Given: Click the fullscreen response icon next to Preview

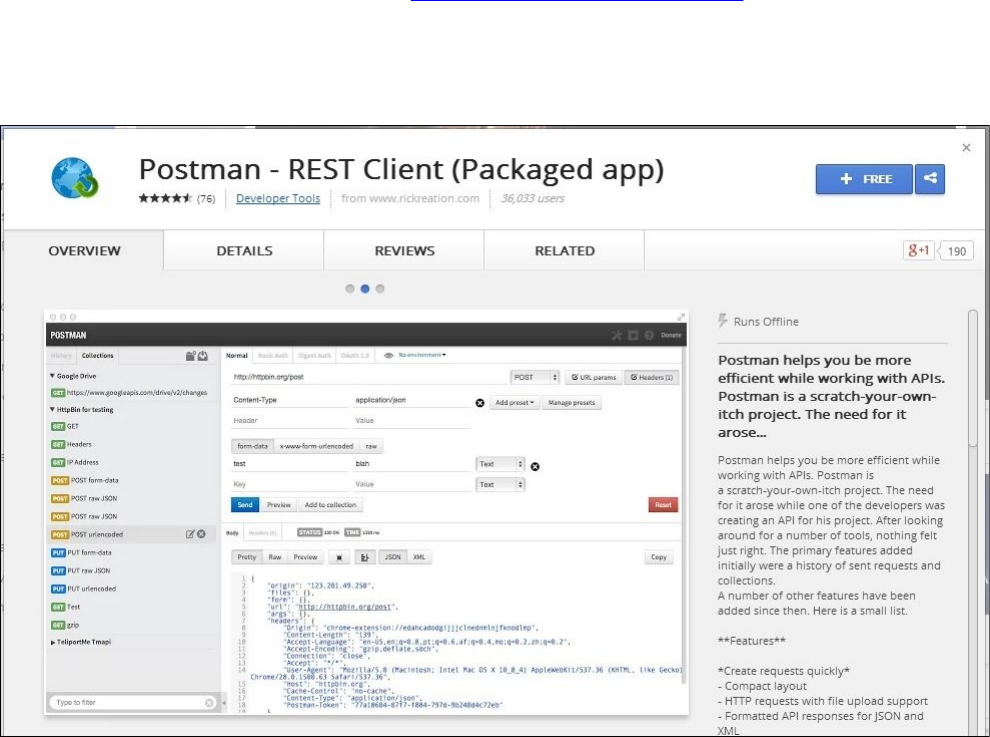Looking at the screenshot, I should point(339,557).
